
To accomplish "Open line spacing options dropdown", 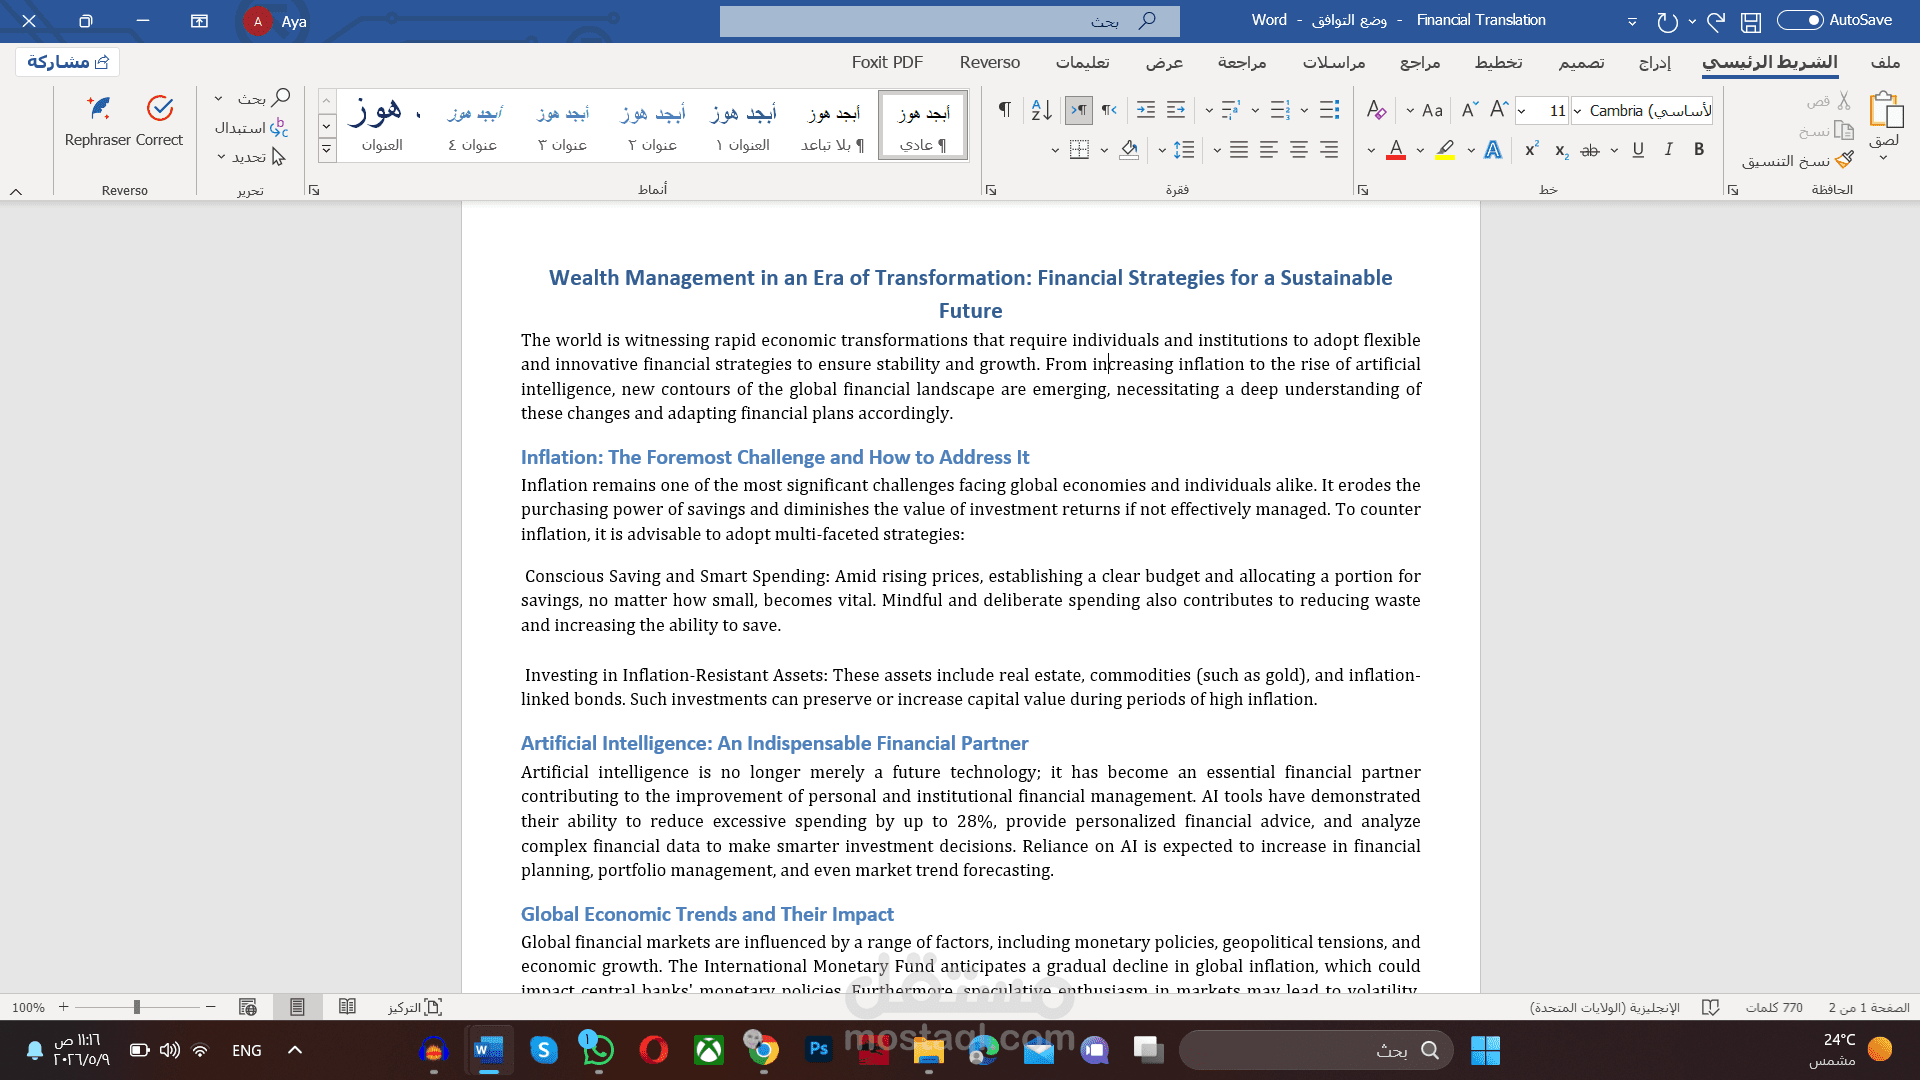I will [x=1162, y=151].
